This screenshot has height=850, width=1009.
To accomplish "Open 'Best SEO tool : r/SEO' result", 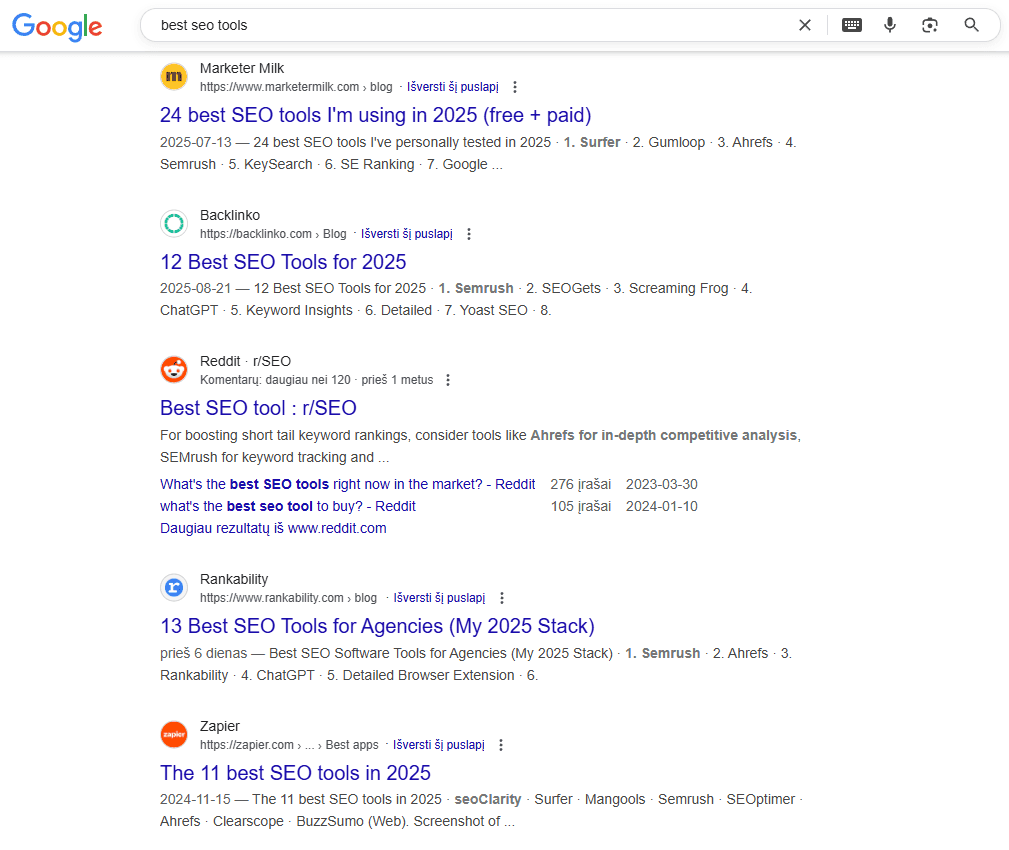I will click(x=258, y=408).
